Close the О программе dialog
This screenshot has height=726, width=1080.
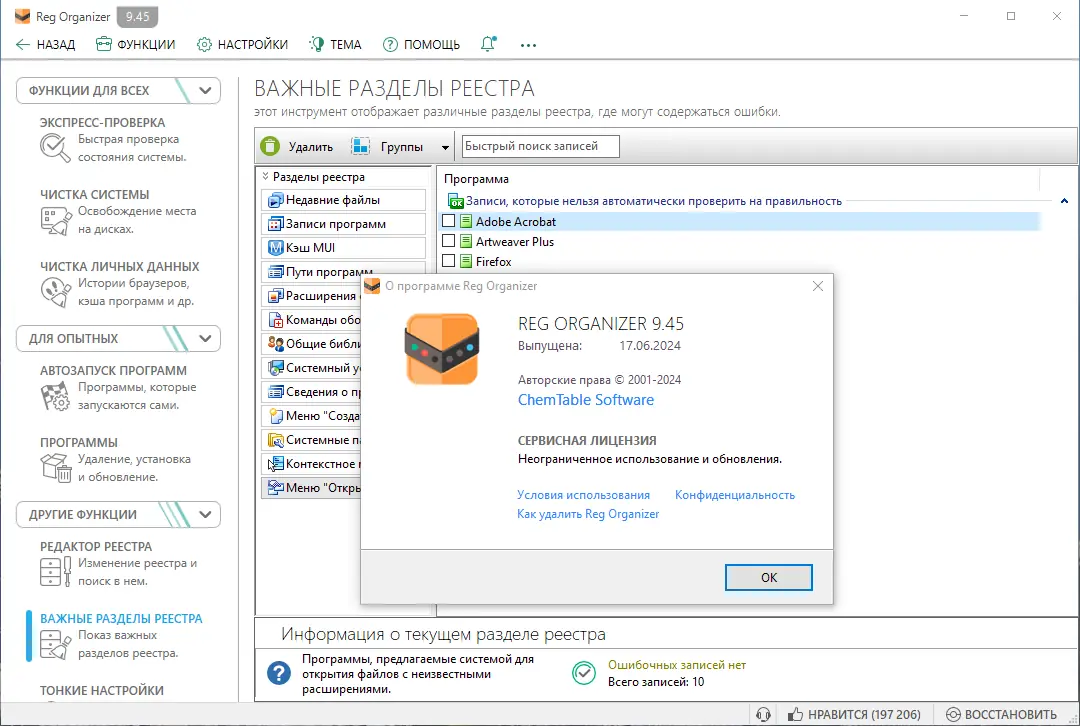click(818, 286)
